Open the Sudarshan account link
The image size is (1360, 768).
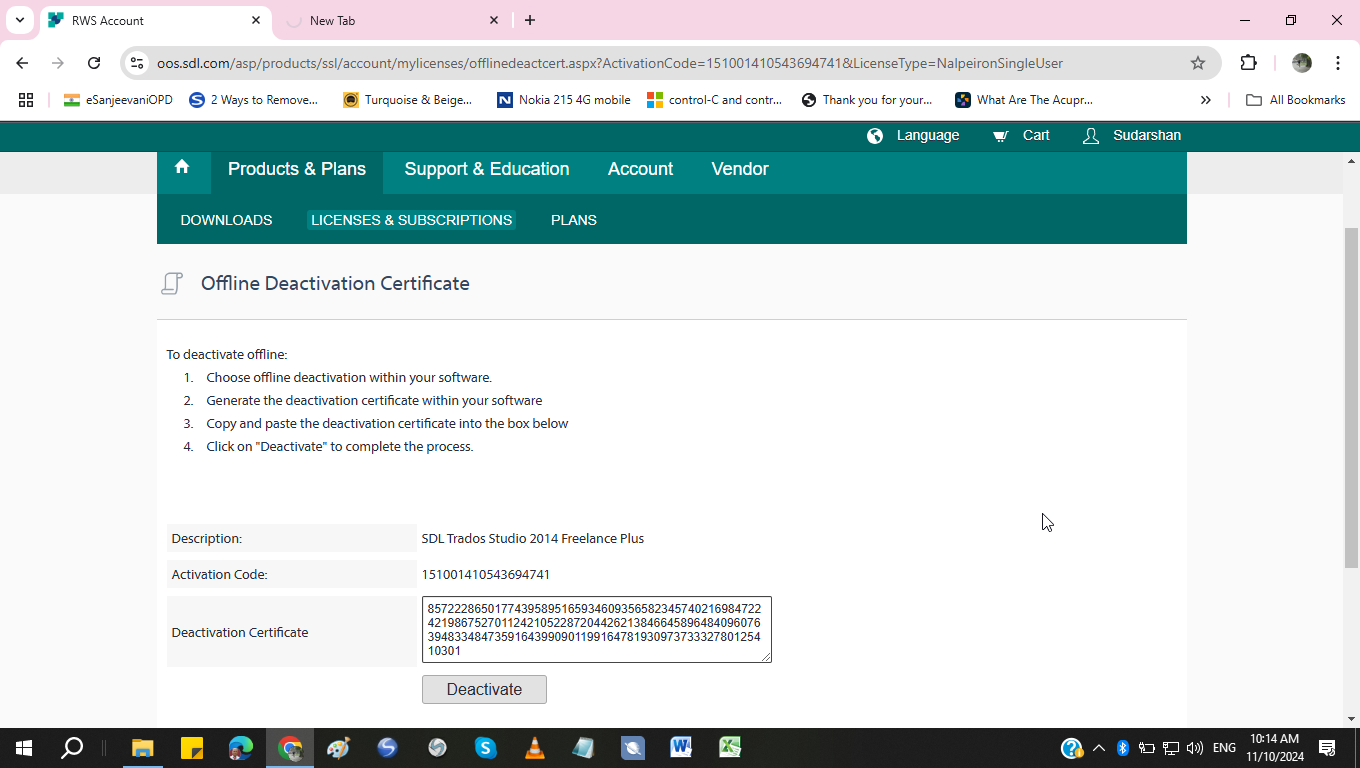click(1147, 135)
